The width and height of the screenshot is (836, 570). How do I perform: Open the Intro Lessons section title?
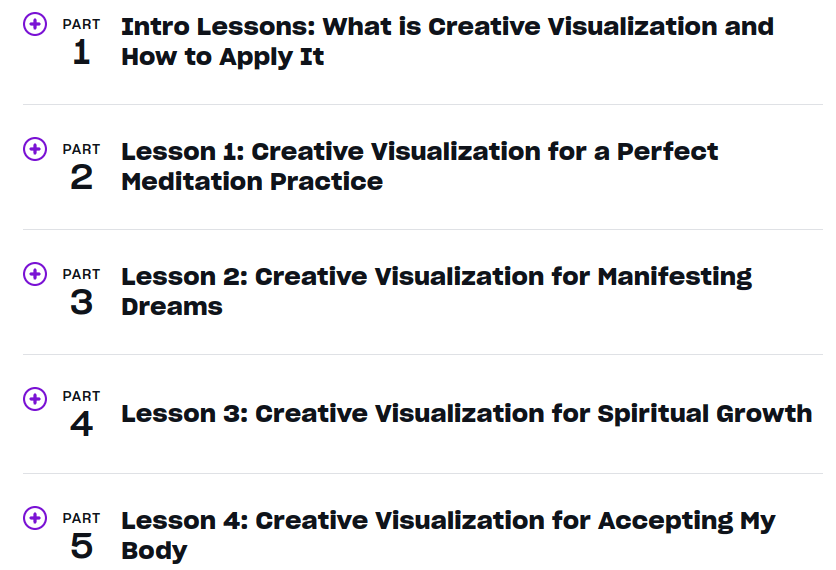point(447,41)
